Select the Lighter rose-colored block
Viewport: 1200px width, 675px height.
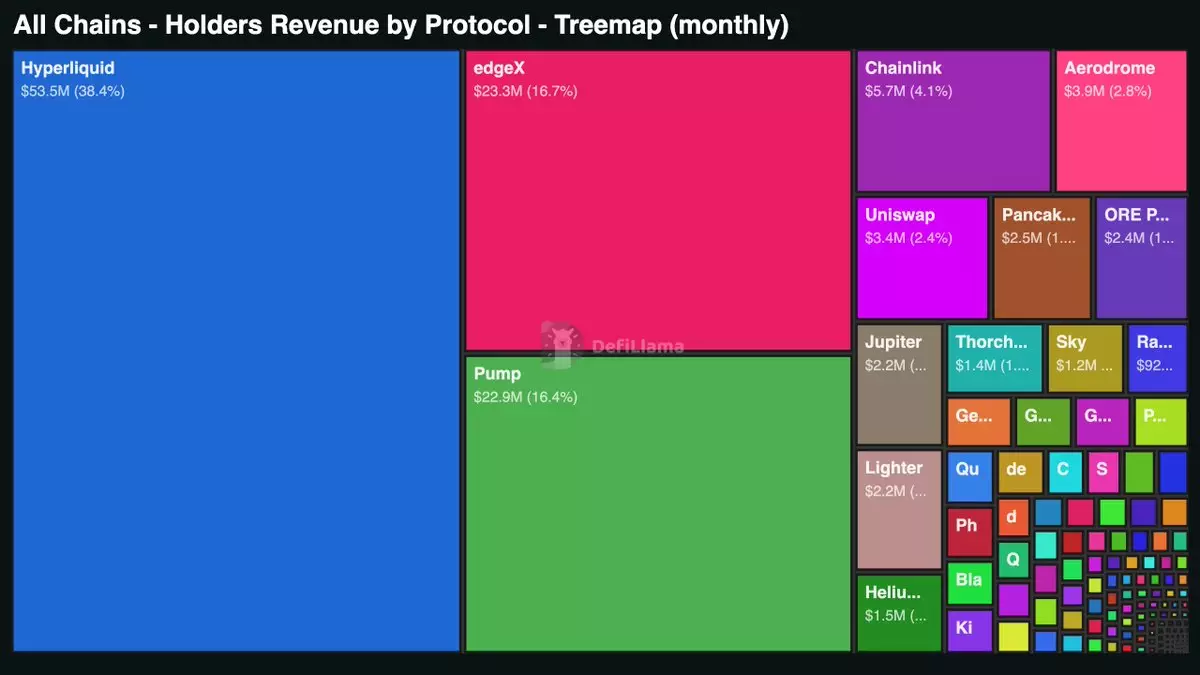(899, 510)
